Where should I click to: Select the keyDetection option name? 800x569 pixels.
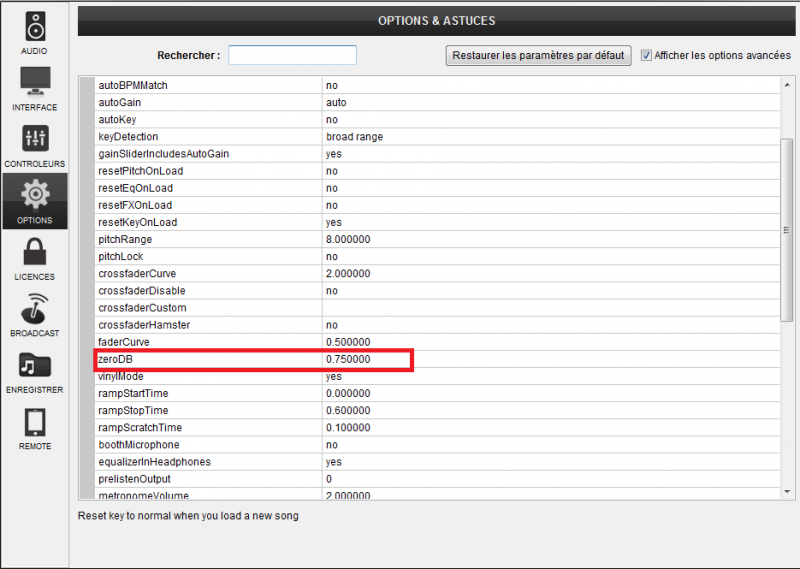128,137
